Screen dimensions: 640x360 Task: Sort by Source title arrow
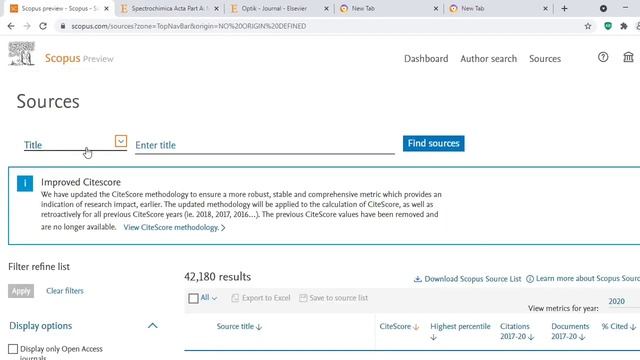[259, 327]
